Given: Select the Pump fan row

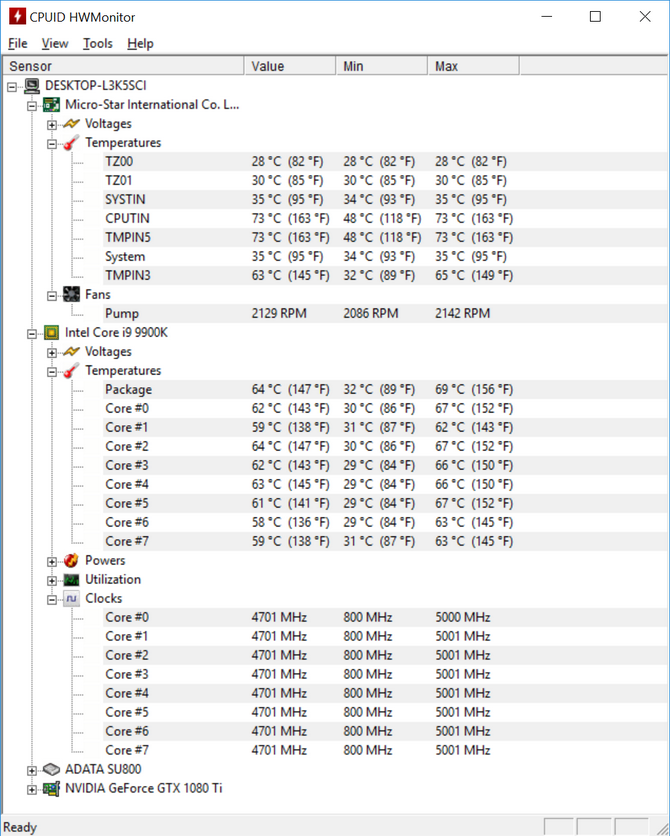Looking at the screenshot, I should pyautogui.click(x=385, y=314).
